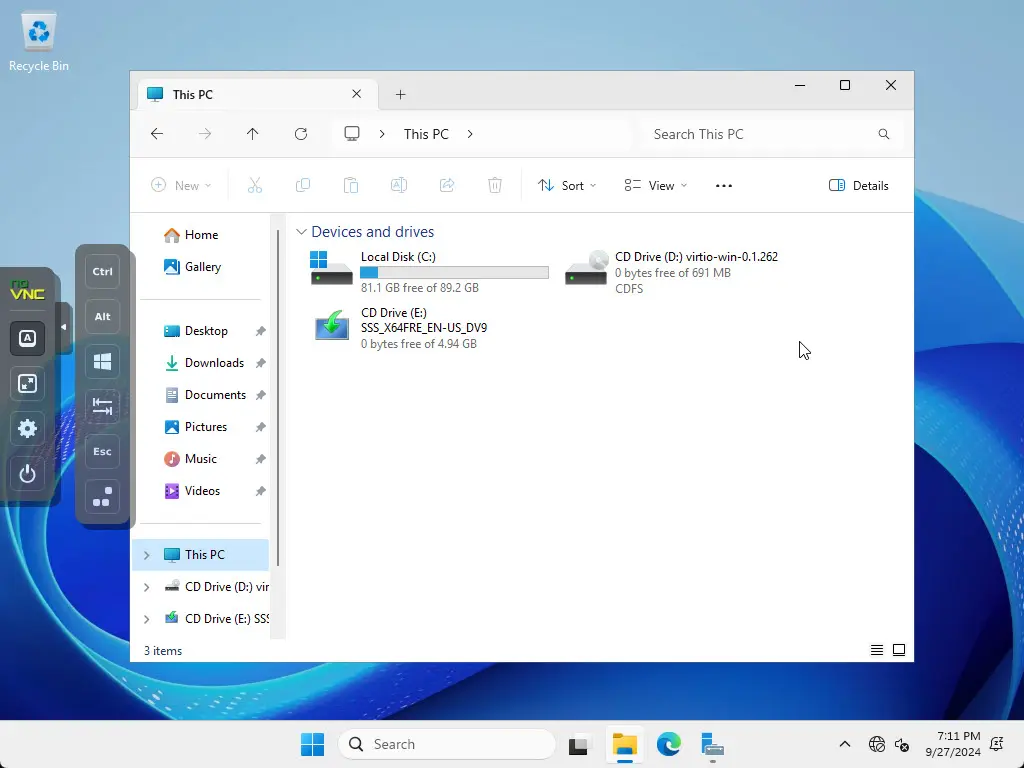
Task: Toggle the Ctrl key in noVNC
Action: pos(102,272)
